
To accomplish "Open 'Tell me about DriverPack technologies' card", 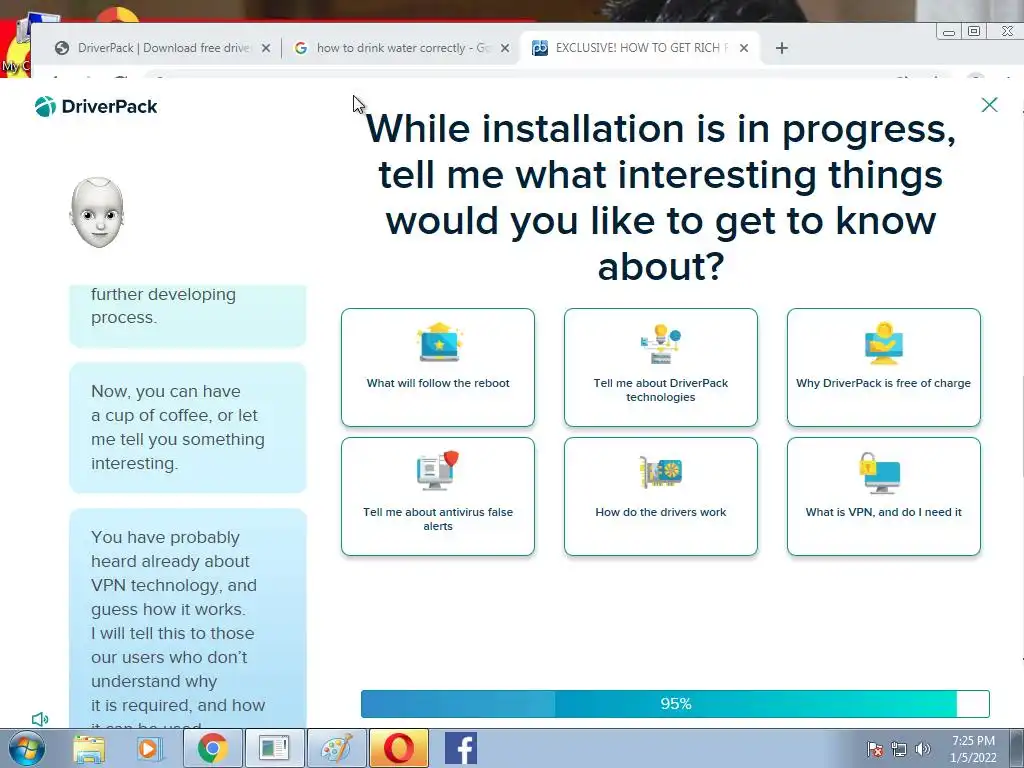I will click(660, 368).
